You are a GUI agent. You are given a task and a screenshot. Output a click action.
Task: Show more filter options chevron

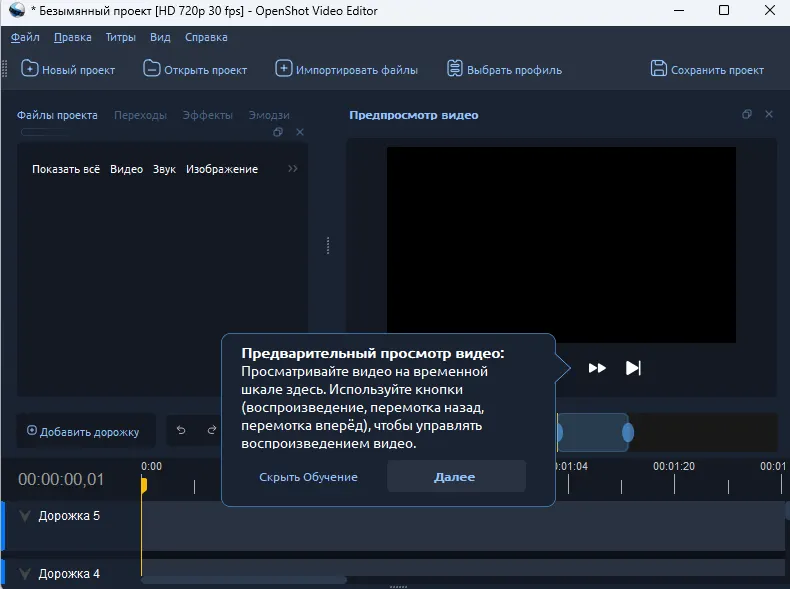pyautogui.click(x=293, y=169)
